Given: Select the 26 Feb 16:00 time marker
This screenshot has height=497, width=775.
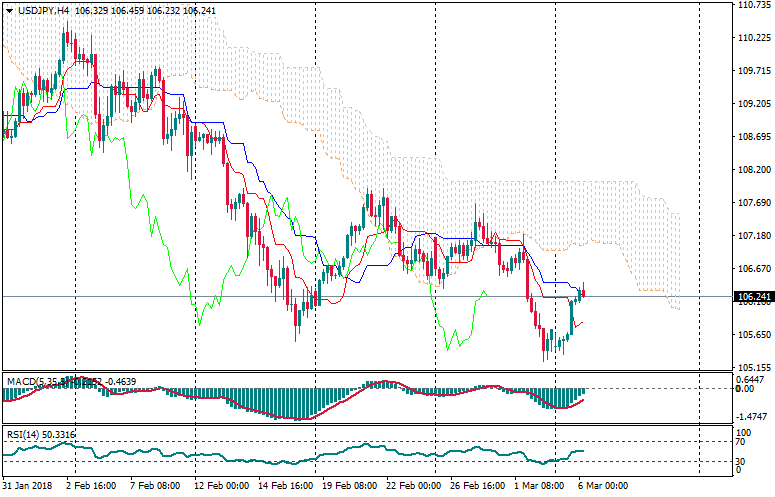Looking at the screenshot, I should (478, 487).
